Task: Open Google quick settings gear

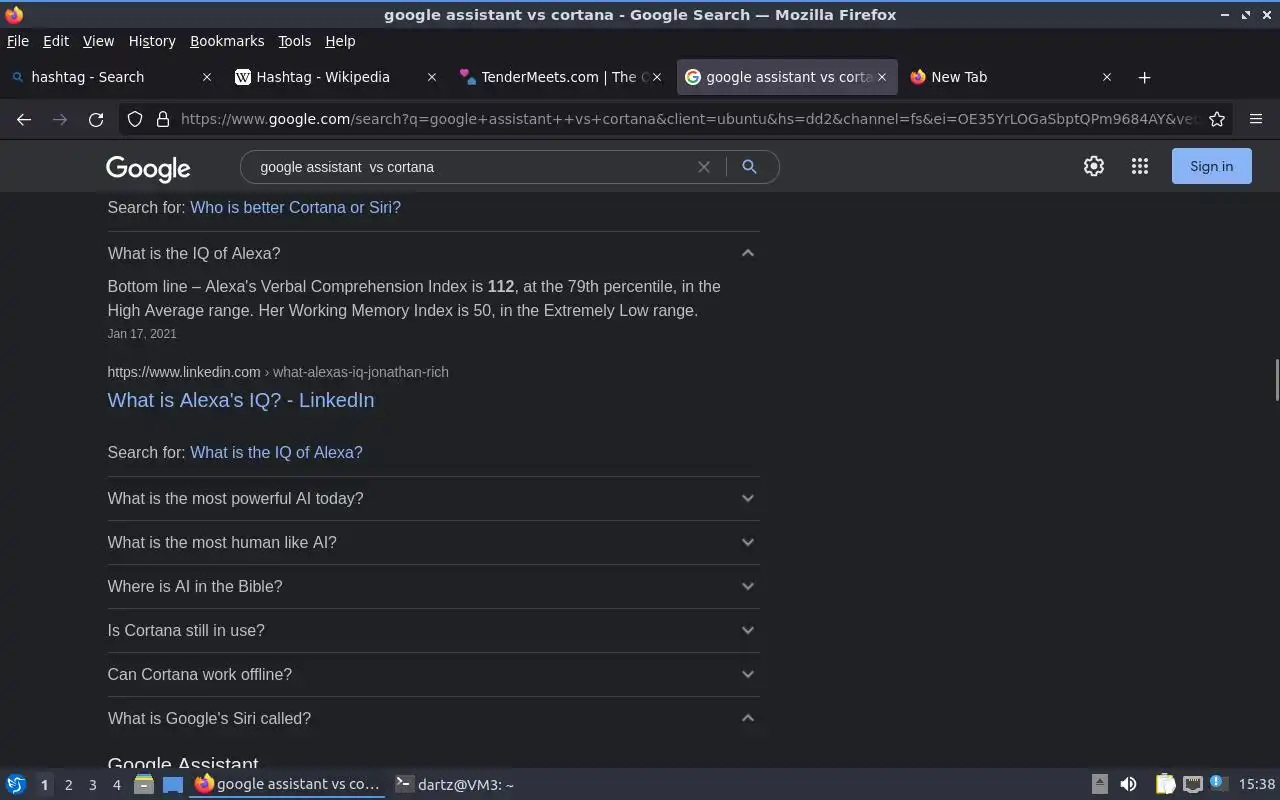Action: [x=1094, y=166]
